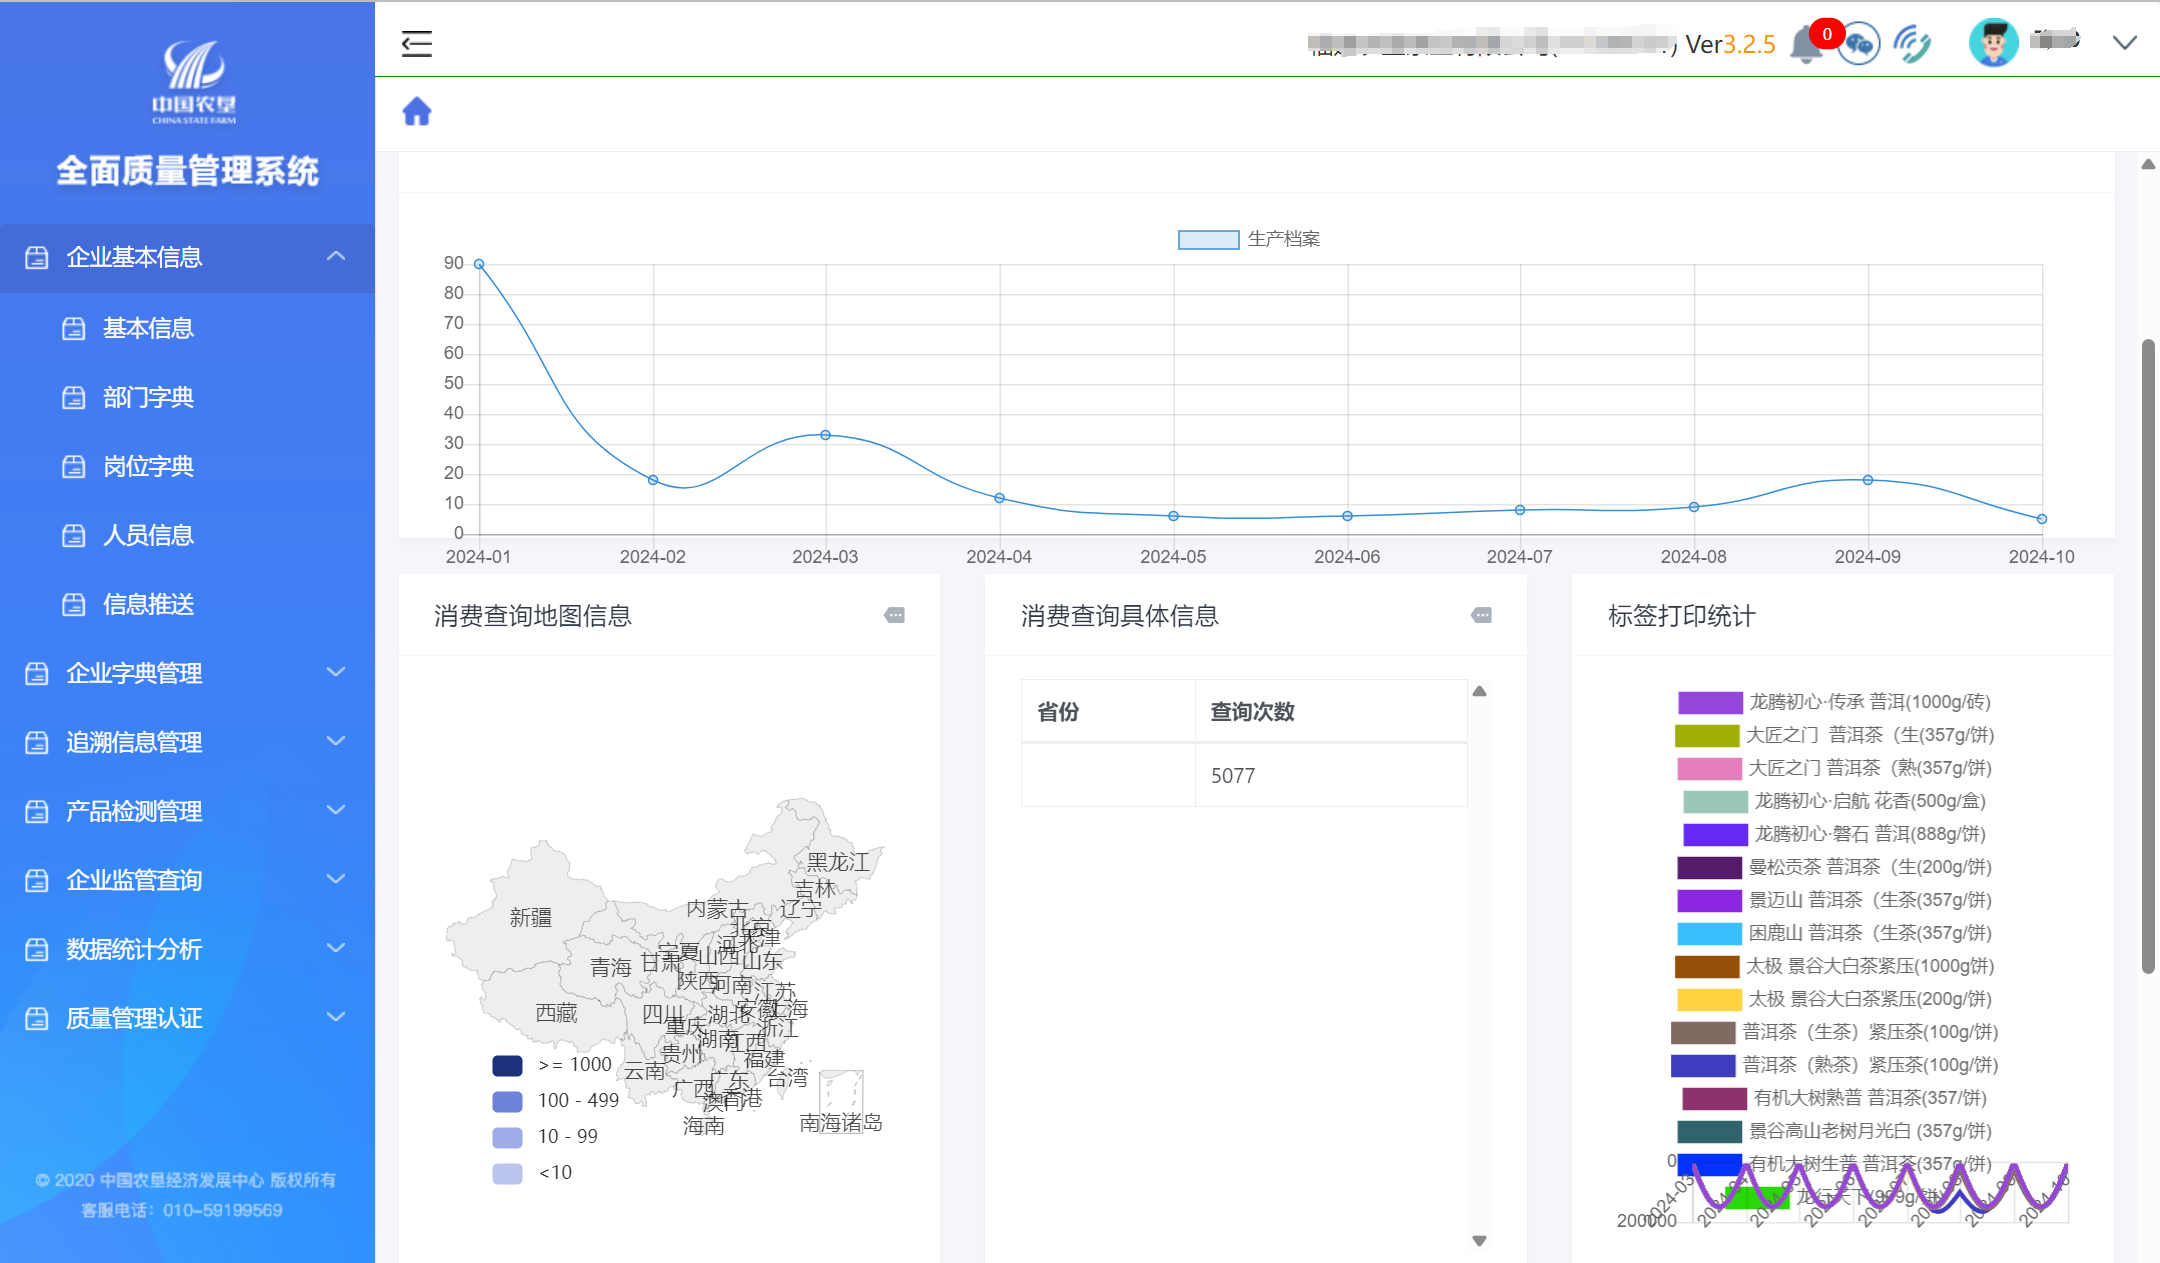Toggle the 困鹿山 普洱茶 legend item

click(1709, 933)
